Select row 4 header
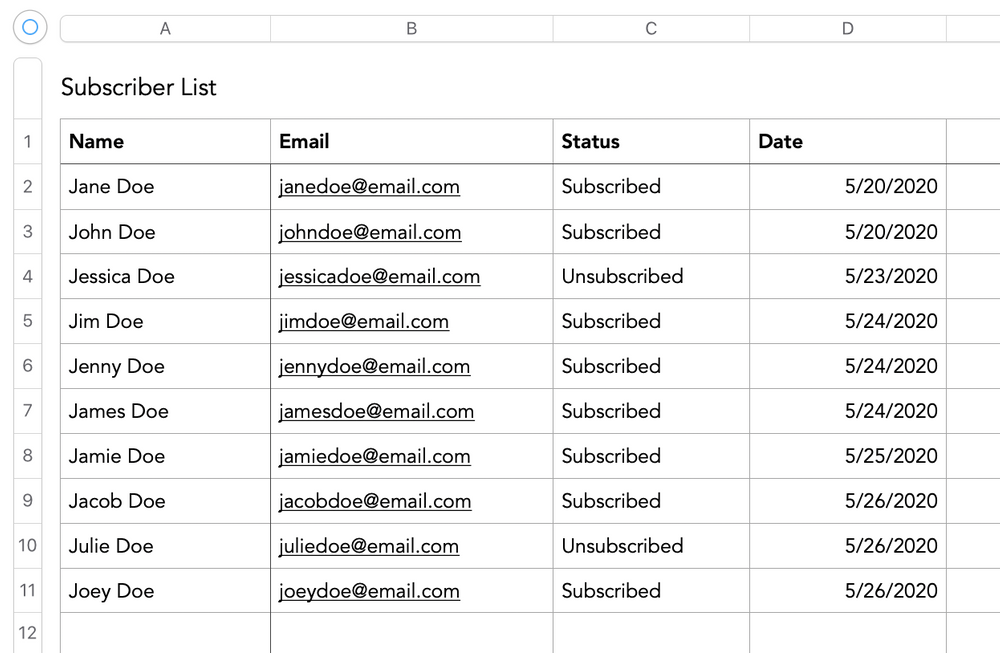Viewport: 1000px width, 653px height. [x=28, y=276]
